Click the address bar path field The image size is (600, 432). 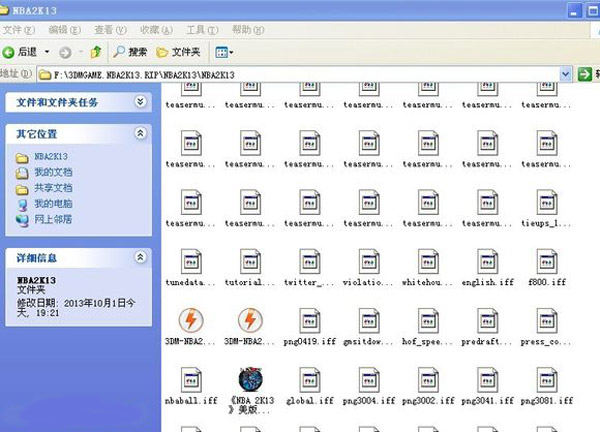point(298,74)
